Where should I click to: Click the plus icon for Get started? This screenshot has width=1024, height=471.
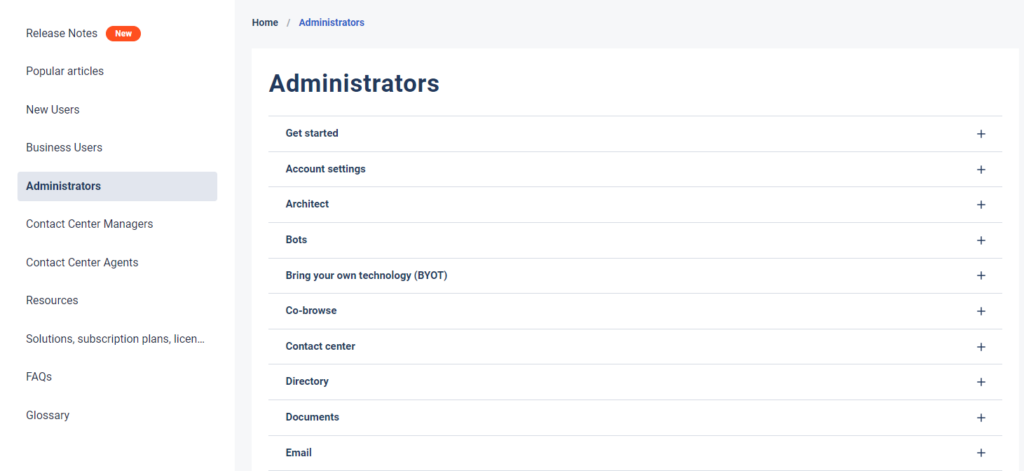tap(980, 134)
